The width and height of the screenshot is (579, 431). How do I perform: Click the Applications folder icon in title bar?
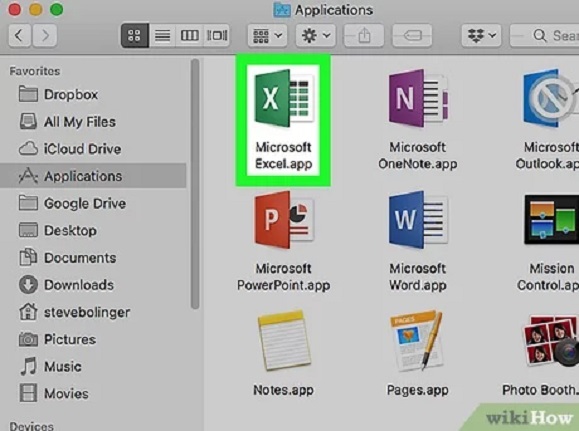pyautogui.click(x=282, y=10)
